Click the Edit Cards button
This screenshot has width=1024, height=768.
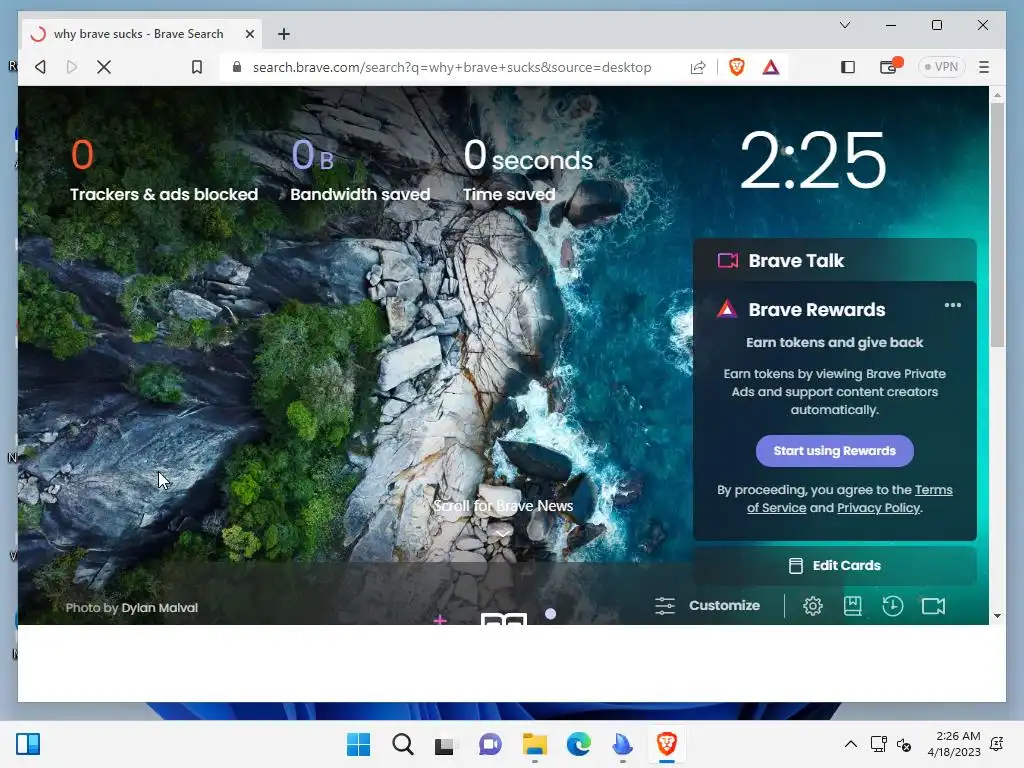(835, 566)
